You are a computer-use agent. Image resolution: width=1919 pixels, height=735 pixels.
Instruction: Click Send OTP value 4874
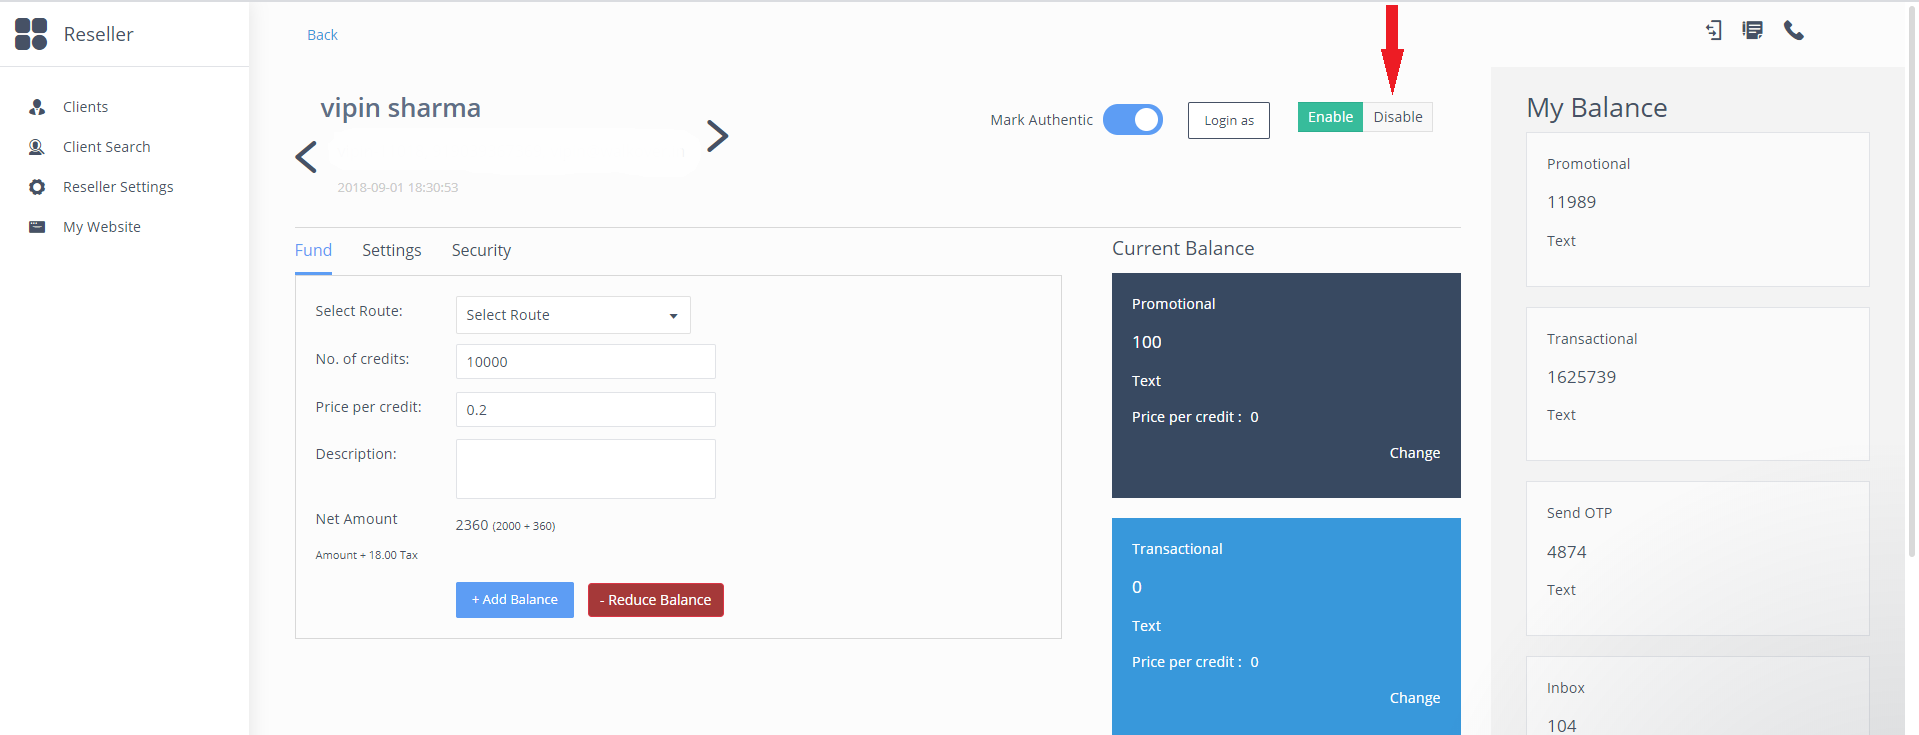(1566, 552)
